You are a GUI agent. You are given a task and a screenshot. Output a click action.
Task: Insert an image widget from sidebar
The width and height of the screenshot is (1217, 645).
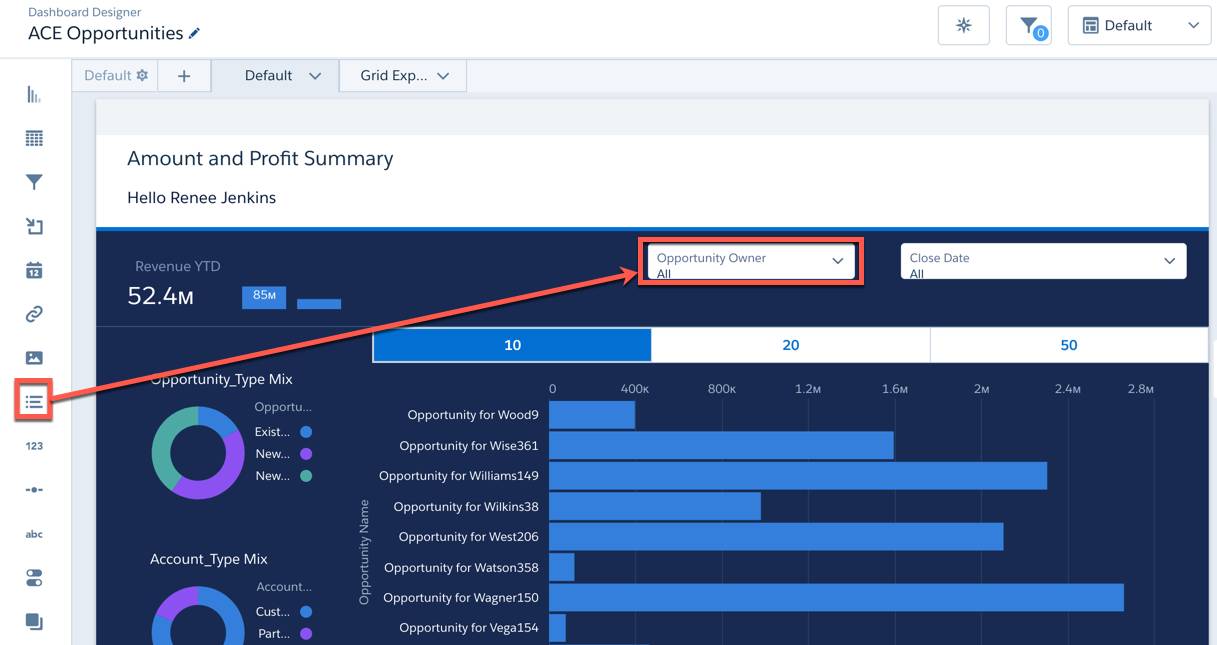pyautogui.click(x=34, y=358)
